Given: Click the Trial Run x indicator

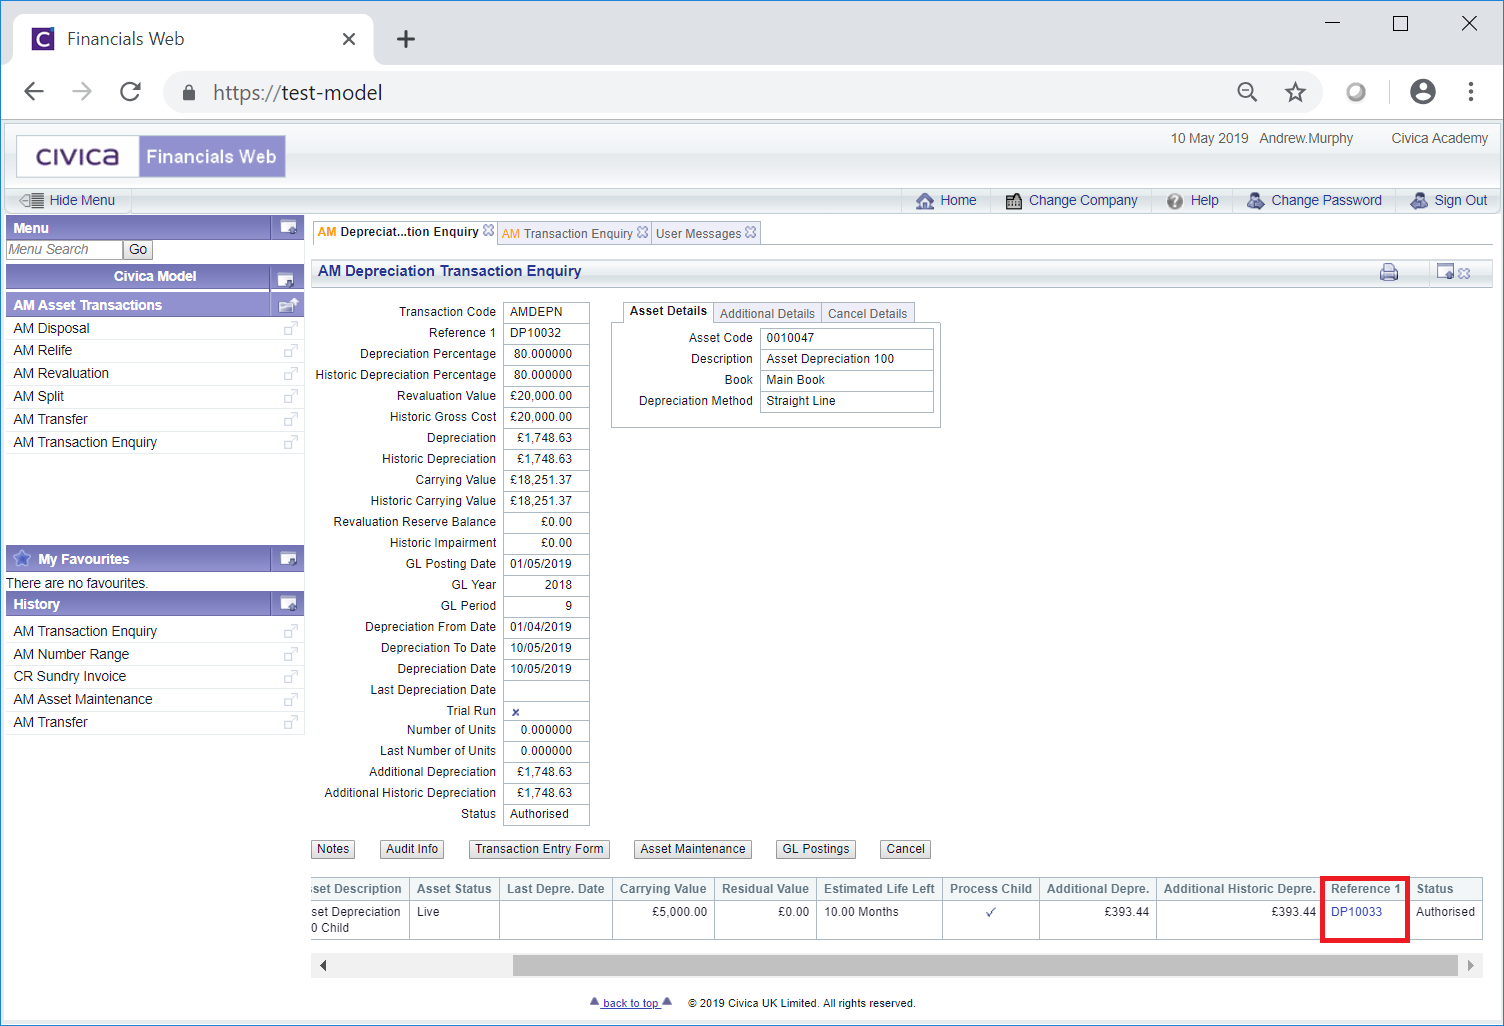Looking at the screenshot, I should [516, 712].
